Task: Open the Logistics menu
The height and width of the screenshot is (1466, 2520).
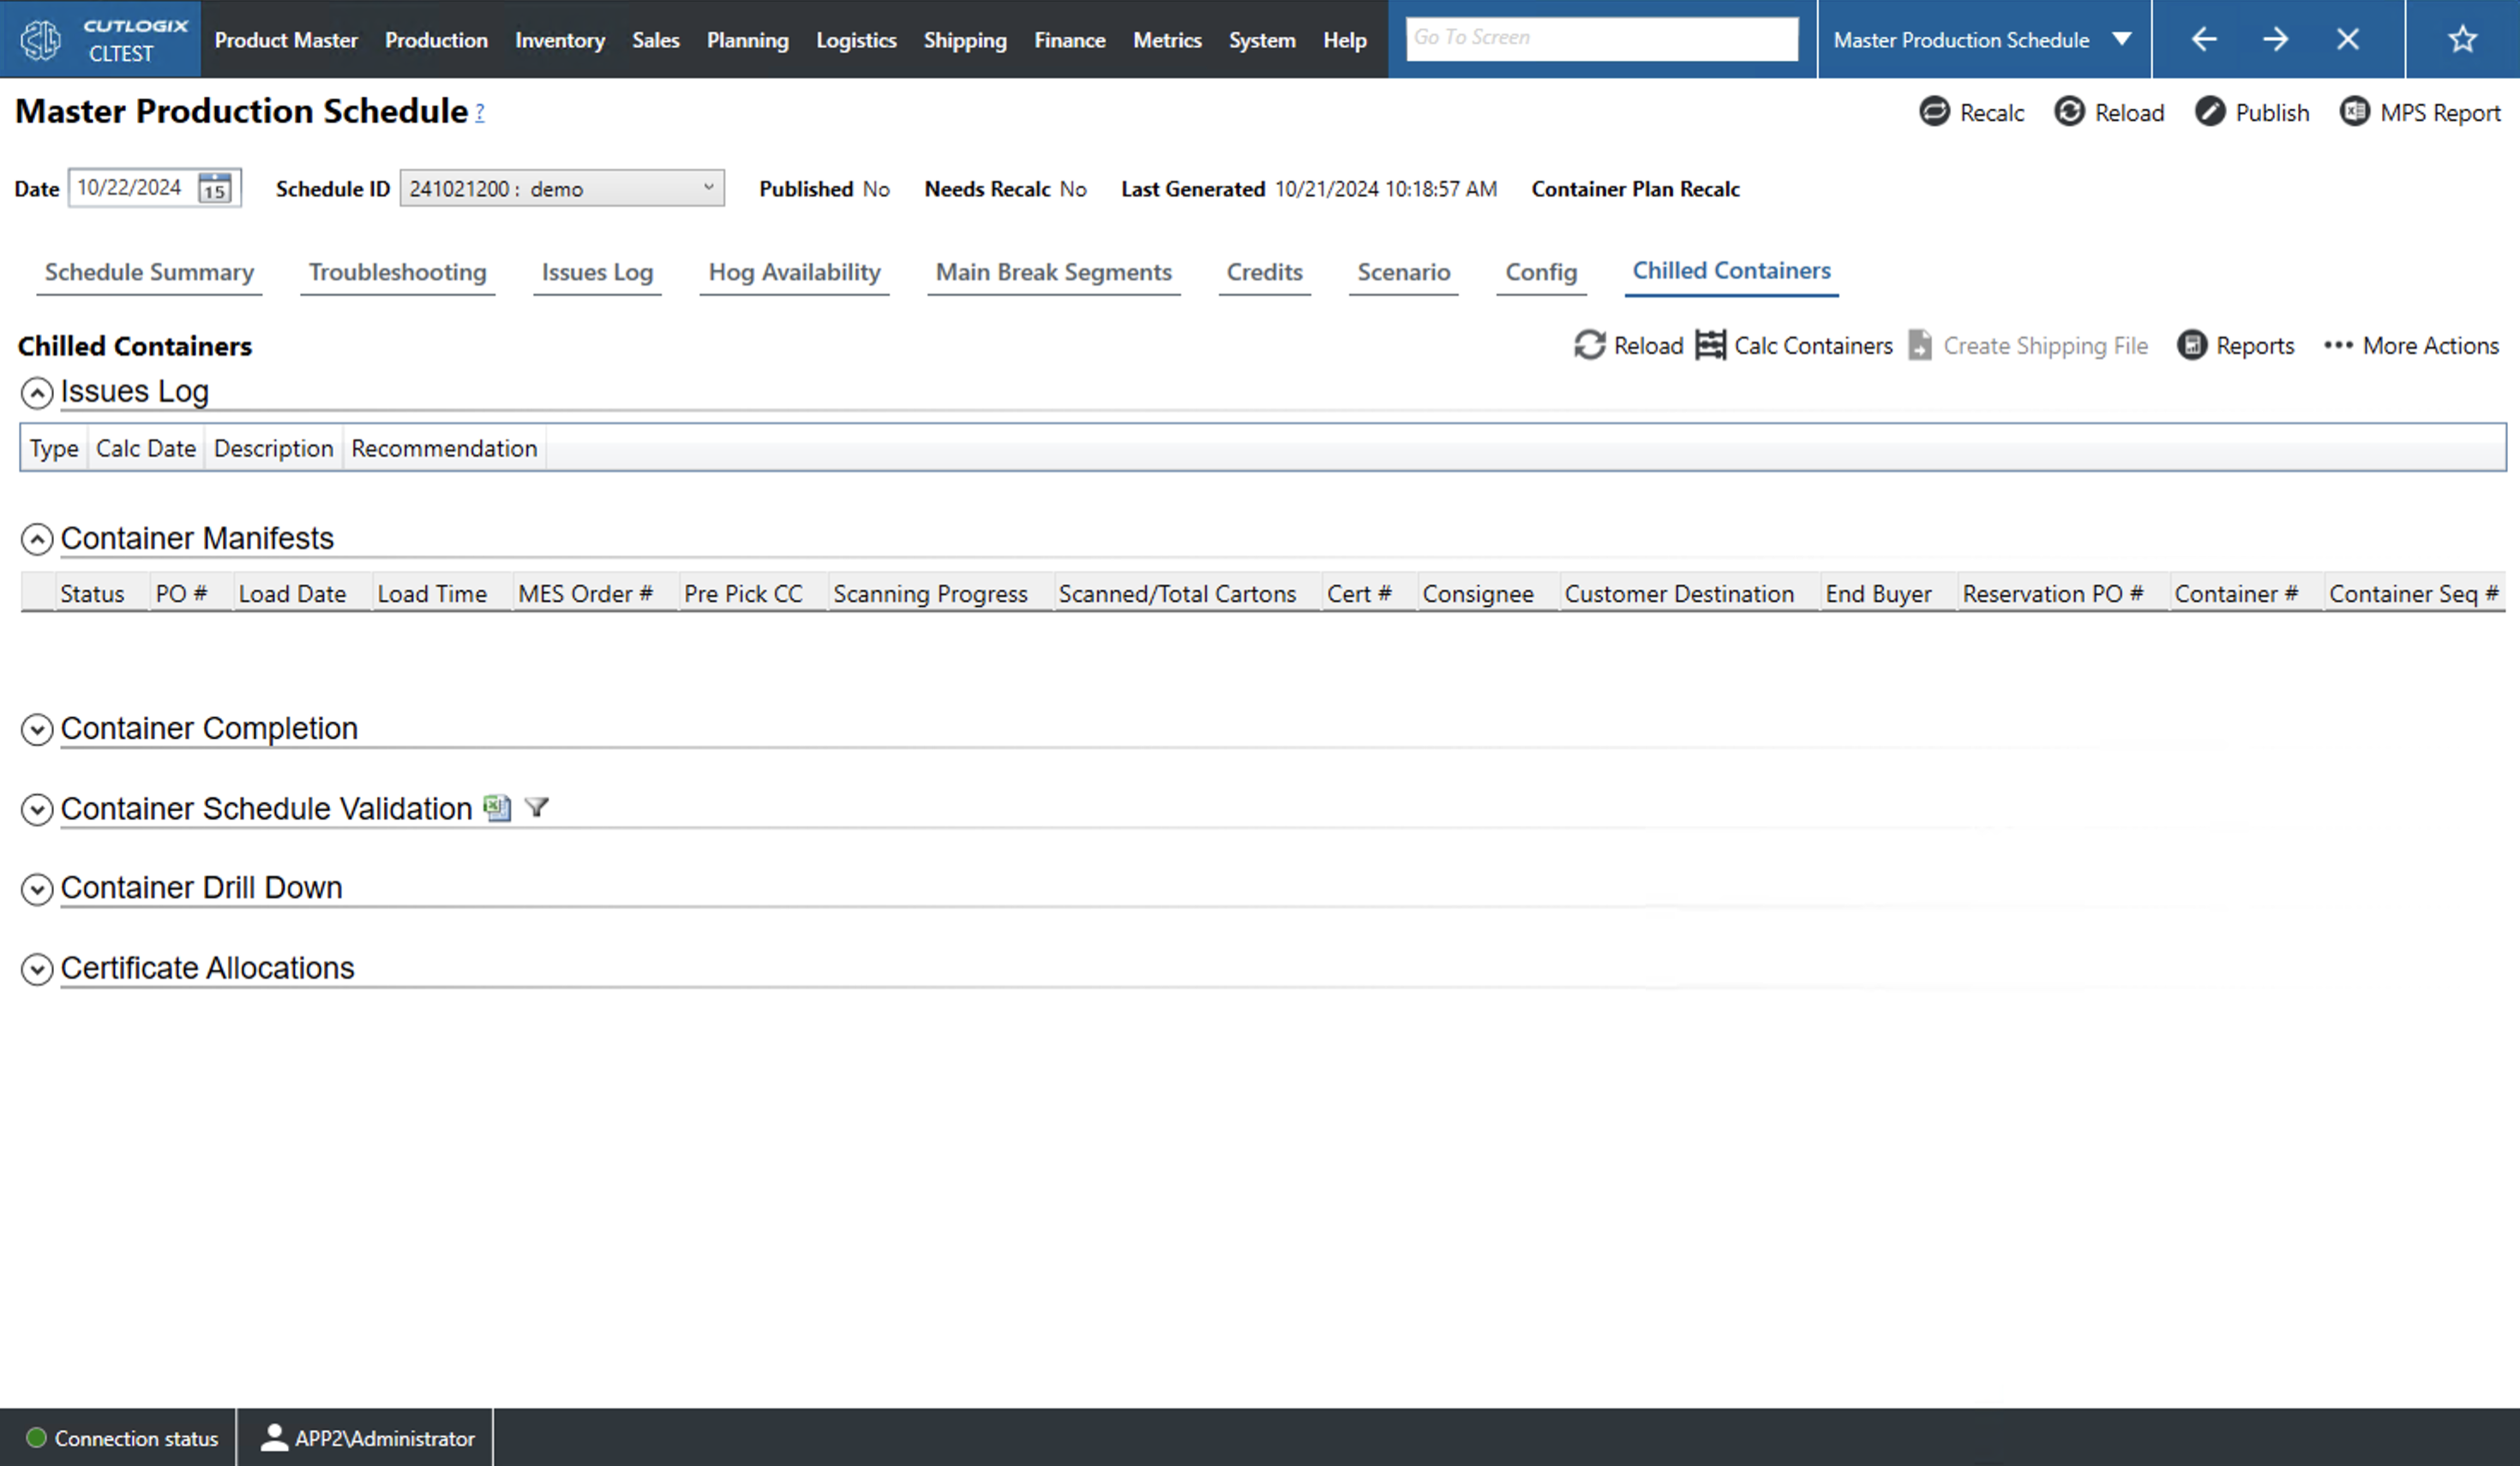Action: coord(856,40)
